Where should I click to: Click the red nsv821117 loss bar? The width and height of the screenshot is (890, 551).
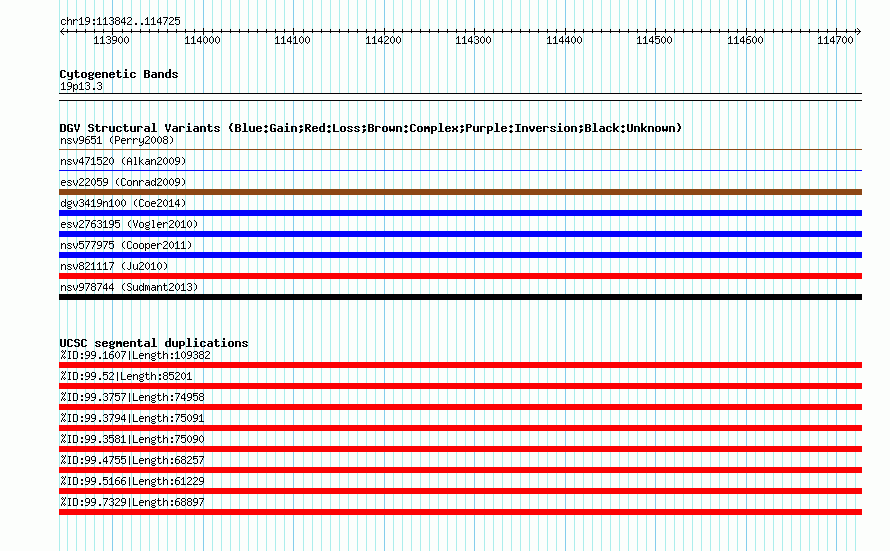[x=460, y=276]
